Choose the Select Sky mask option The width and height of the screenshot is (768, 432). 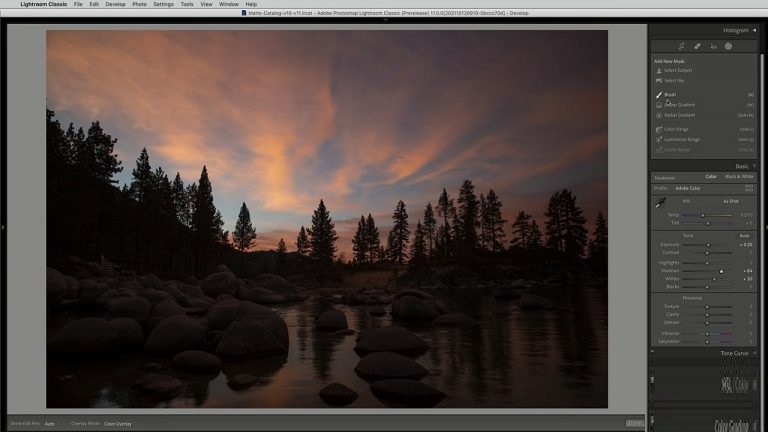674,81
